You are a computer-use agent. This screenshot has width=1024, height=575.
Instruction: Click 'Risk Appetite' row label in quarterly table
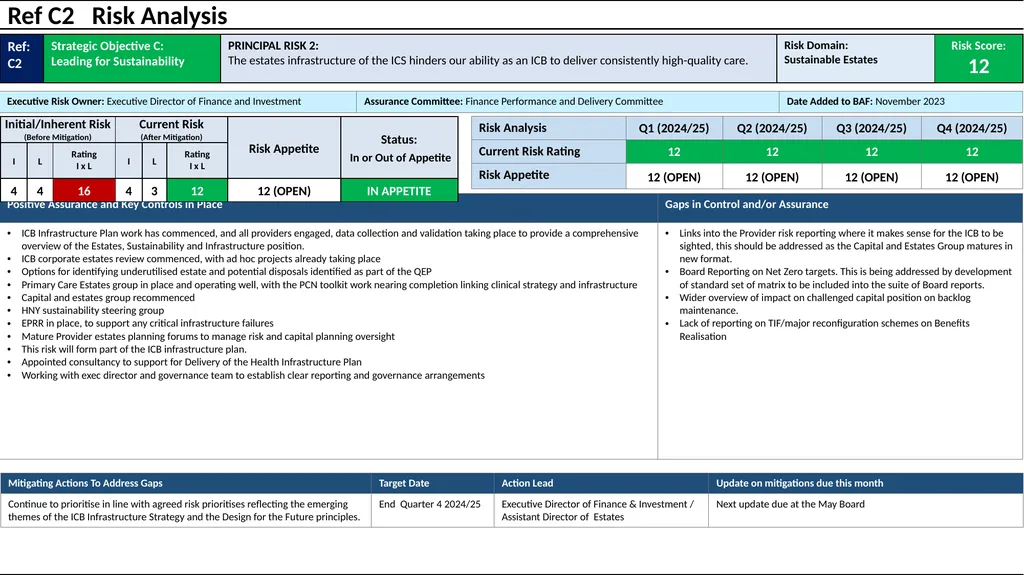(549, 175)
